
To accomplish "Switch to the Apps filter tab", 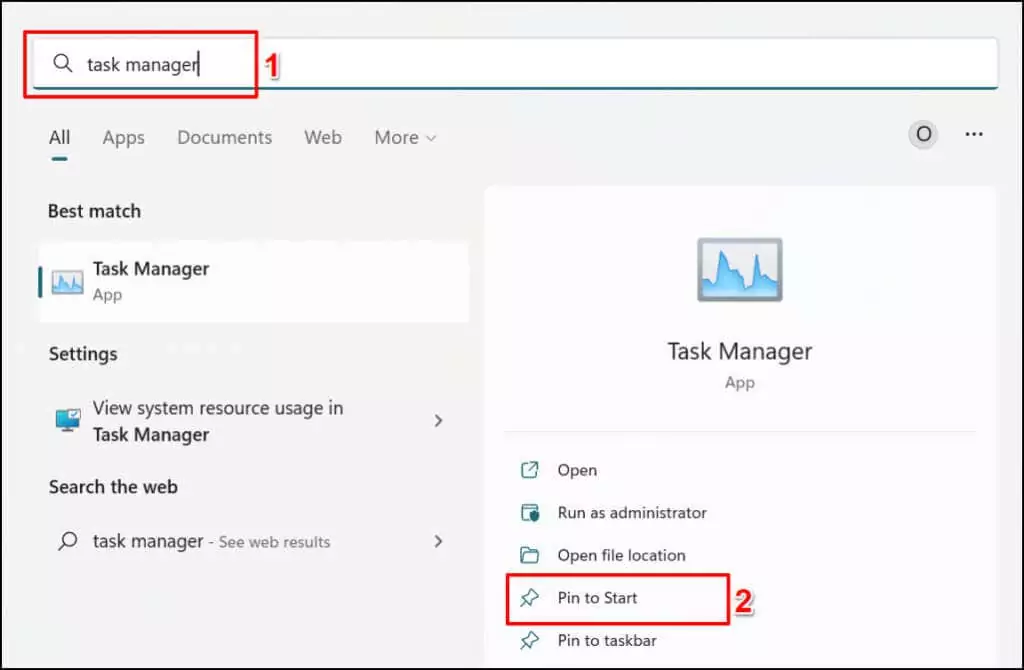I will (123, 137).
